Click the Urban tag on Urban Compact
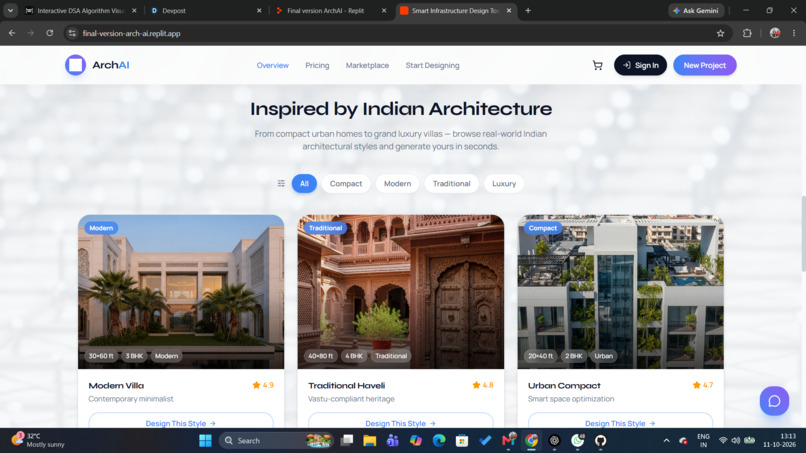 [x=603, y=356]
